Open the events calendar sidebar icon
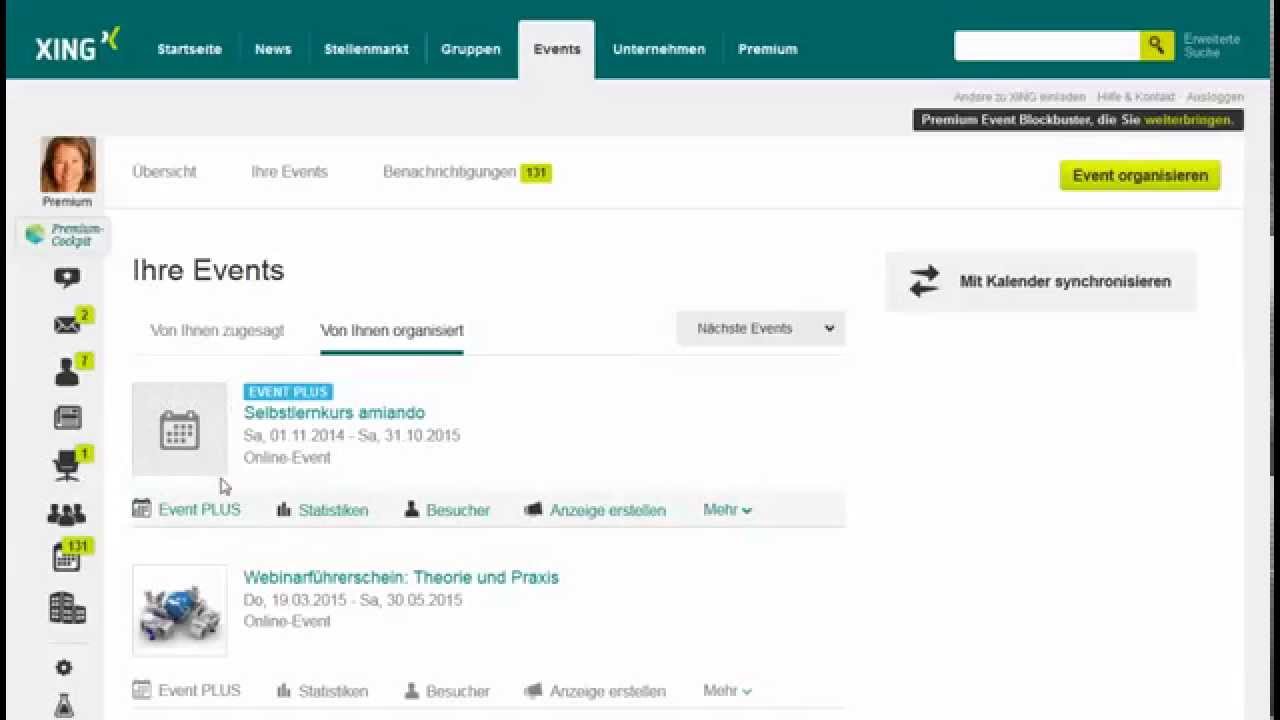The height and width of the screenshot is (720, 1280). click(67, 558)
